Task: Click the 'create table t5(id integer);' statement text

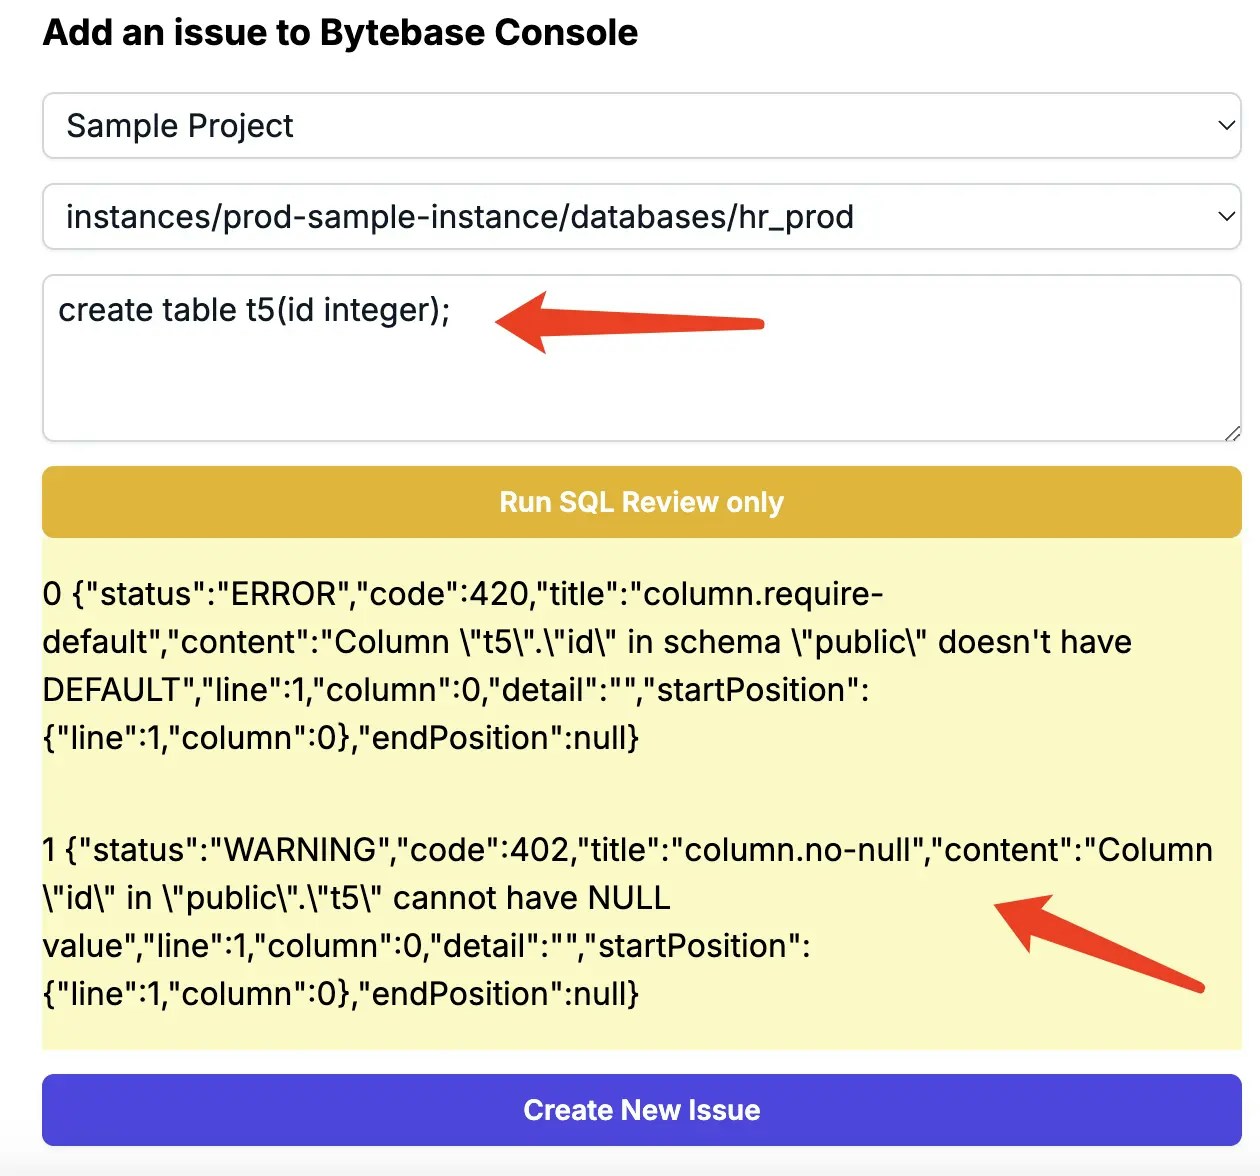Action: click(254, 310)
